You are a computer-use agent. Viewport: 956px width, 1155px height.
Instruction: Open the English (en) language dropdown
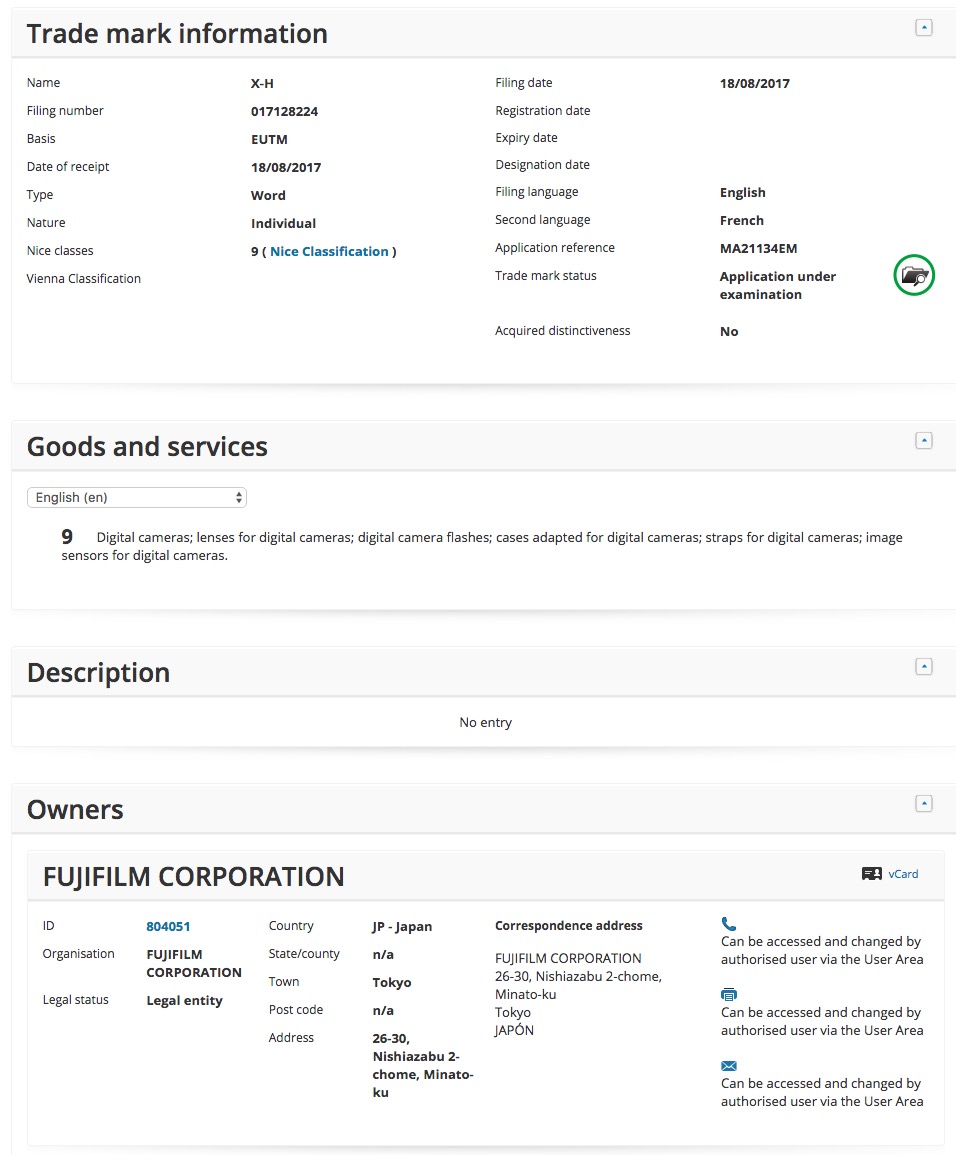tap(137, 497)
